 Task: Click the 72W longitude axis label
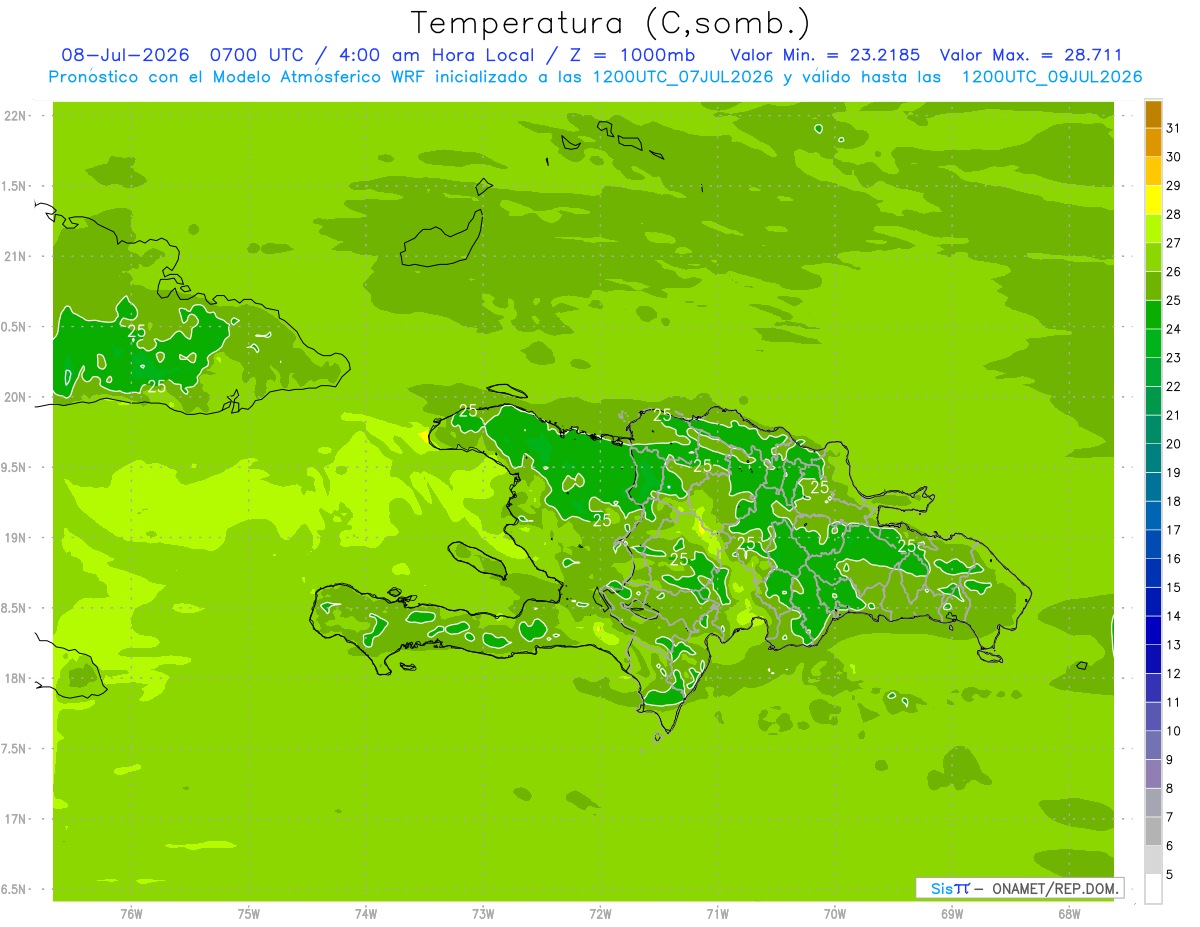coord(600,913)
